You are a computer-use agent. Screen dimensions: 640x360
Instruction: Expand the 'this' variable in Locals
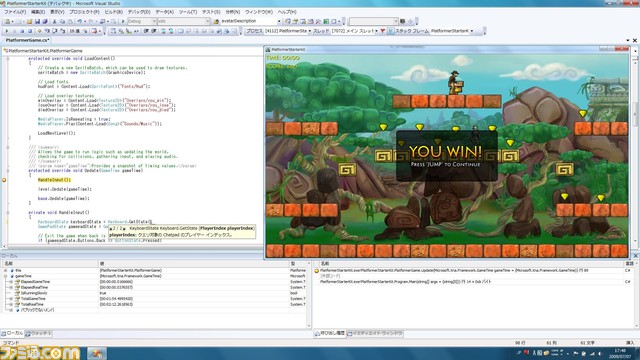point(6,270)
